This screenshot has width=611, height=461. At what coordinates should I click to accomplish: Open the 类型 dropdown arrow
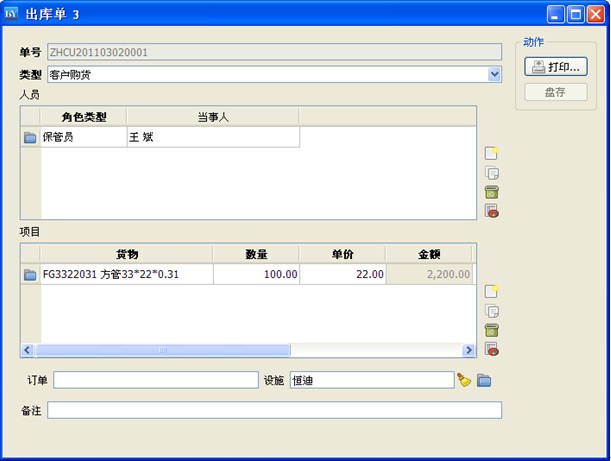click(x=494, y=74)
